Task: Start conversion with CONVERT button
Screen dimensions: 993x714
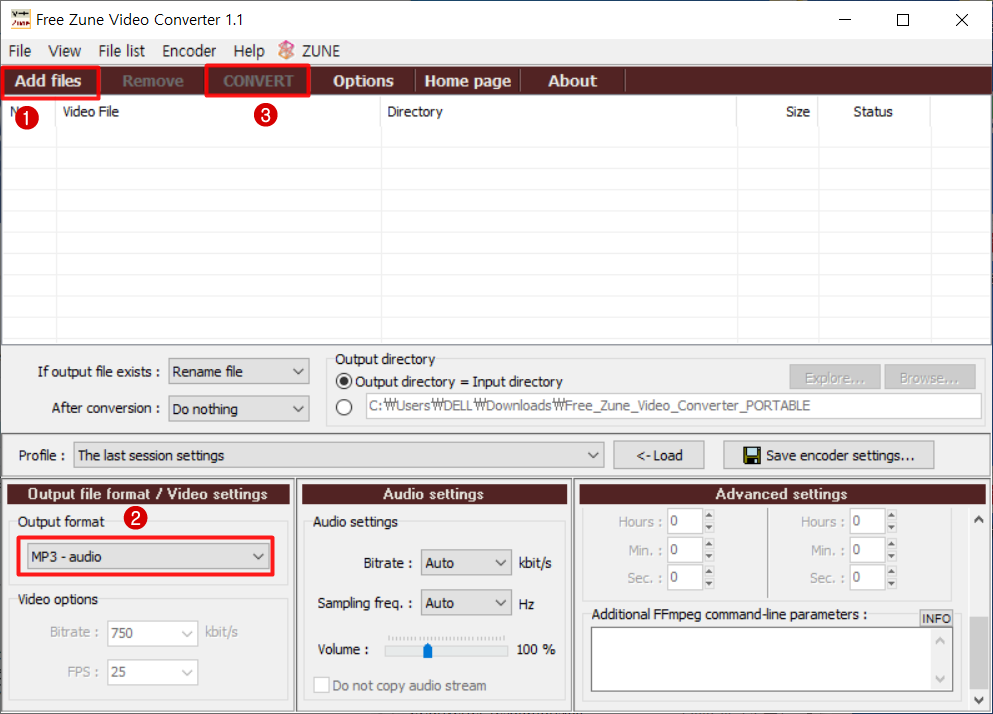Action: coord(258,81)
